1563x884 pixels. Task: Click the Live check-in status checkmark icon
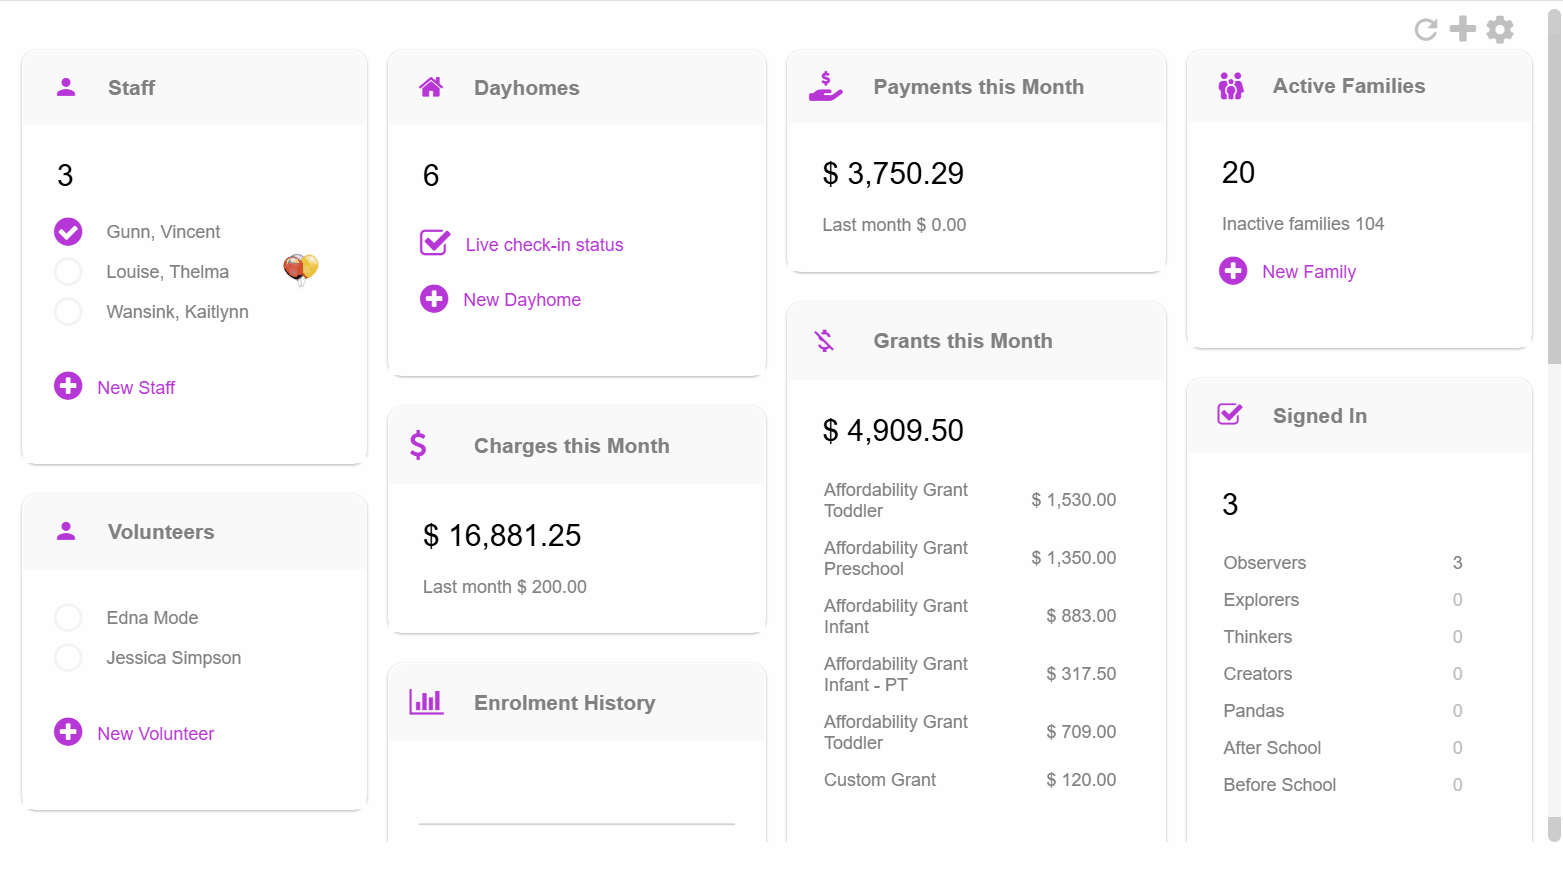pos(435,243)
